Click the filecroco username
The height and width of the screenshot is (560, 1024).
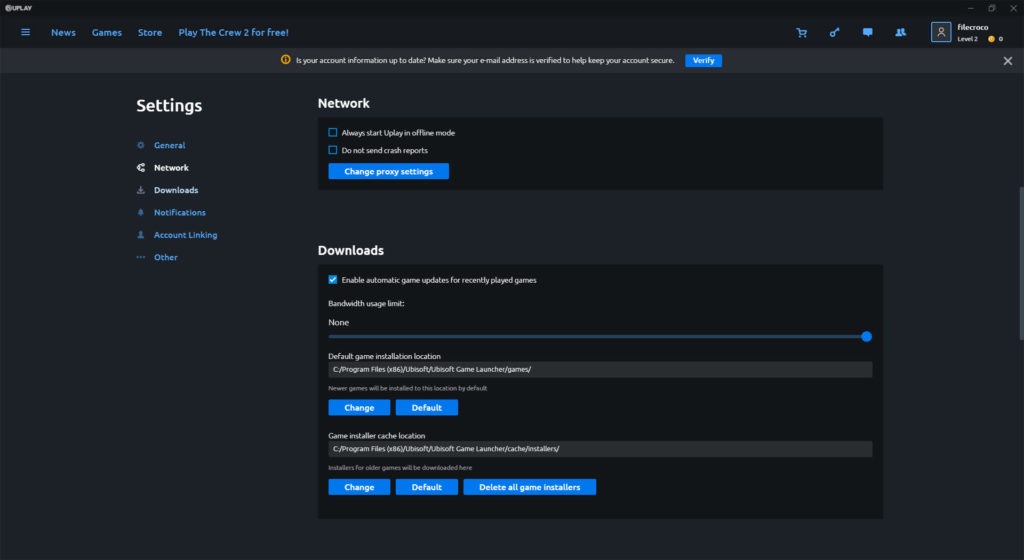[x=972, y=27]
